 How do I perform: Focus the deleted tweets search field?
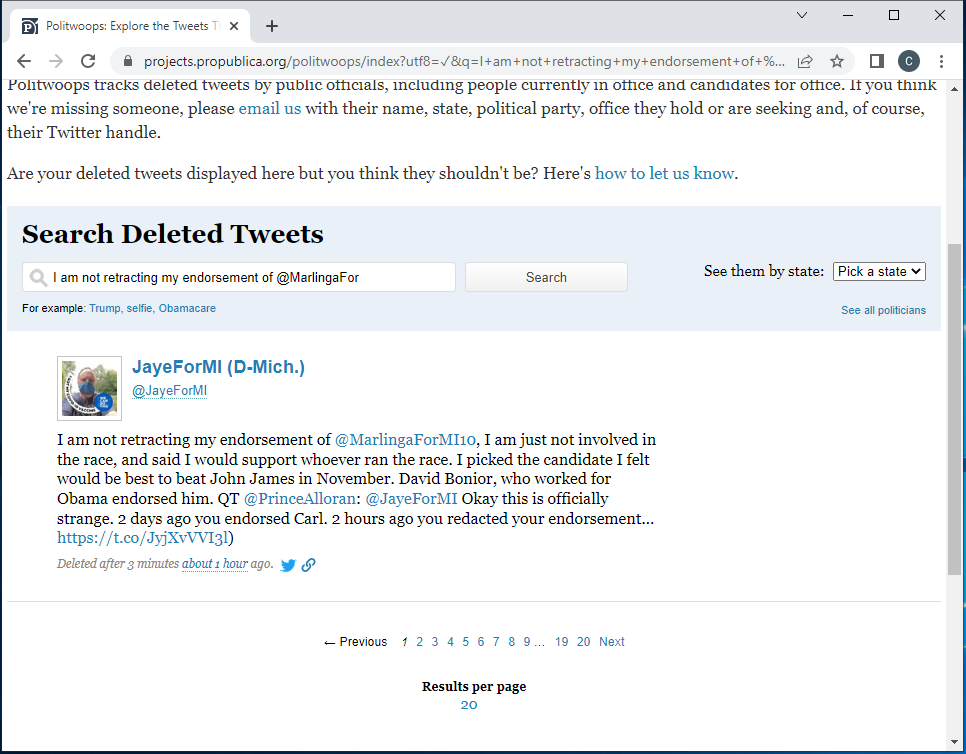coord(239,277)
